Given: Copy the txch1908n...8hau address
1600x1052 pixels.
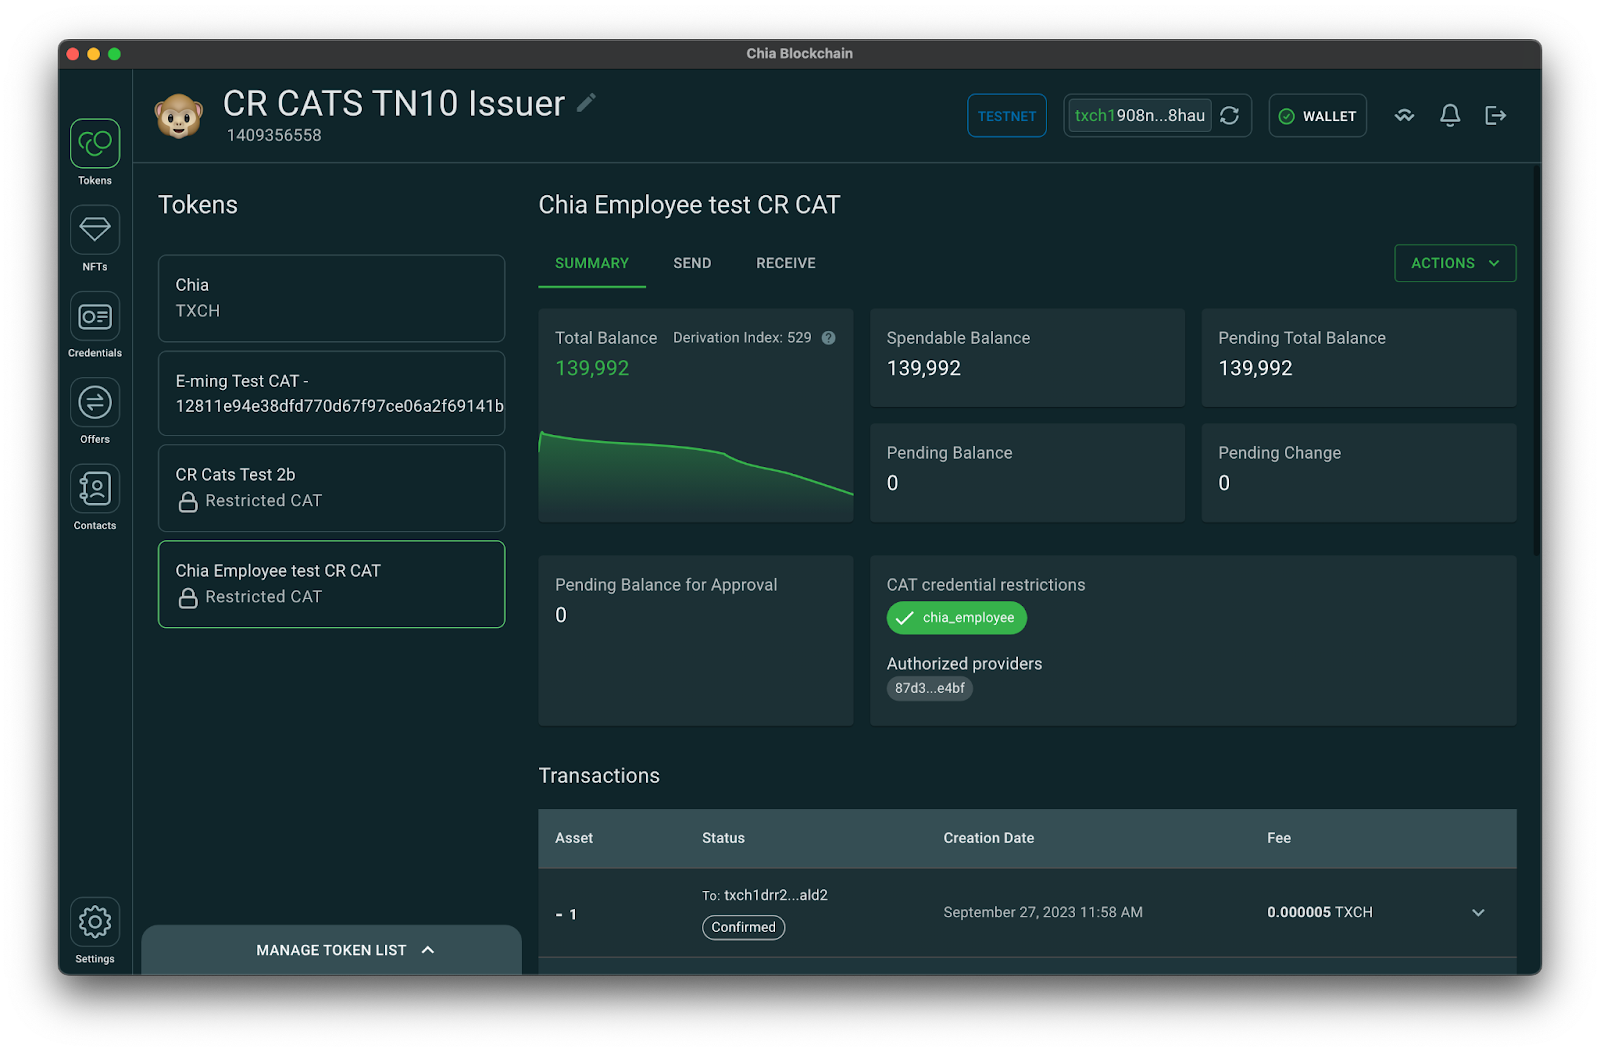Looking at the screenshot, I should coord(1140,116).
